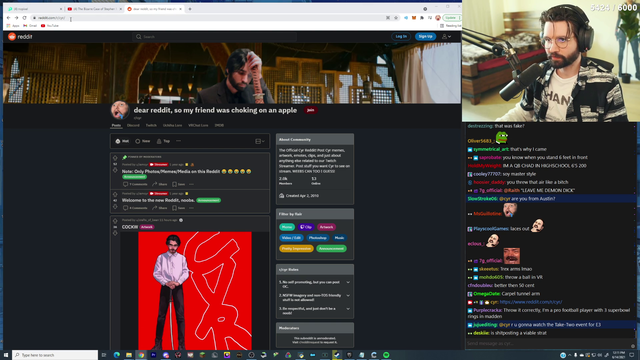Save the 'Note: Only Photos/Memes/Media' post
Viewport: 640px width, 360px height.
(179, 184)
